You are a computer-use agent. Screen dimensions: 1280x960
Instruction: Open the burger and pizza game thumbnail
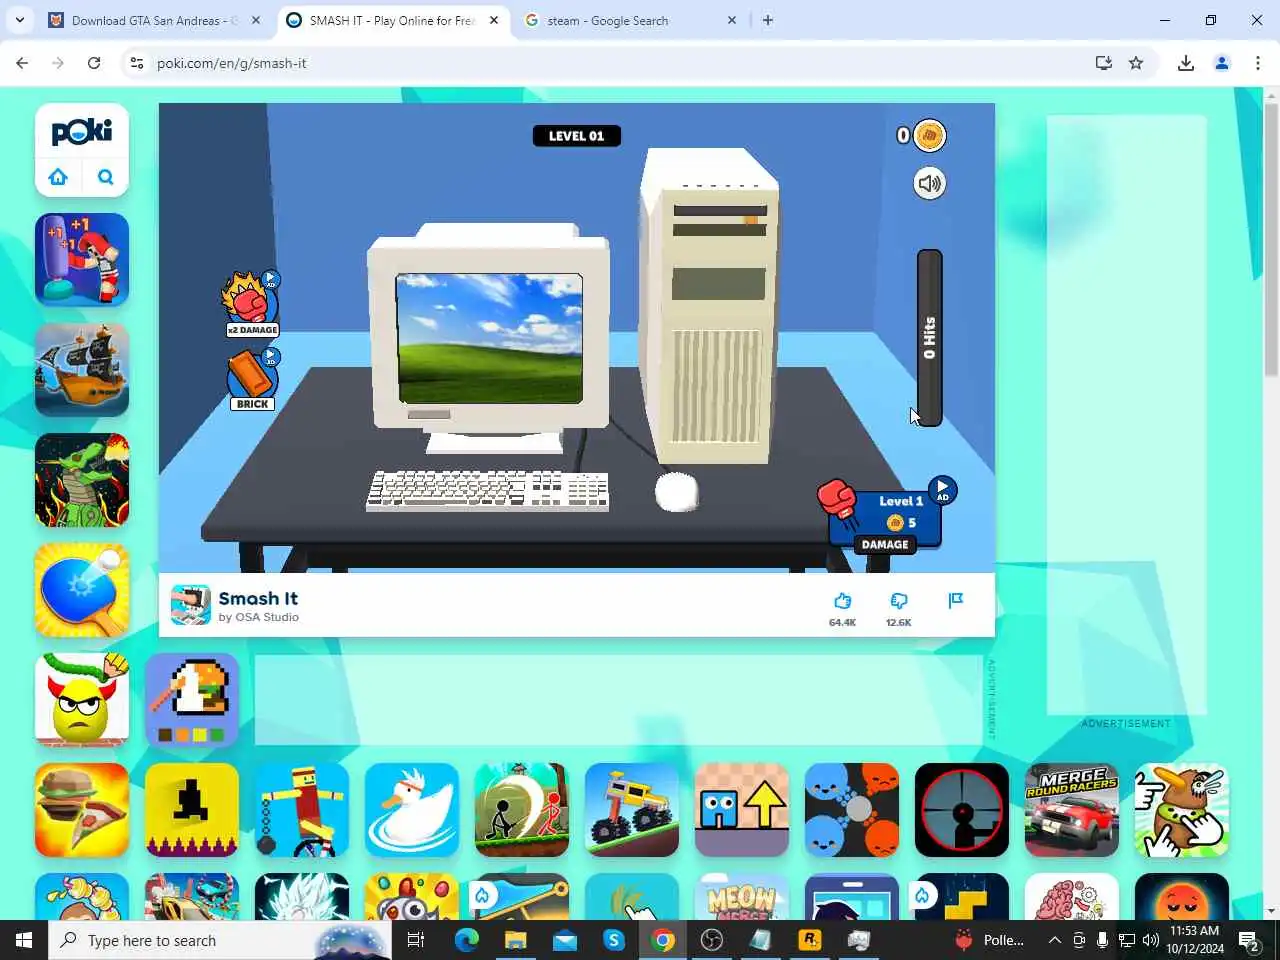[82, 810]
